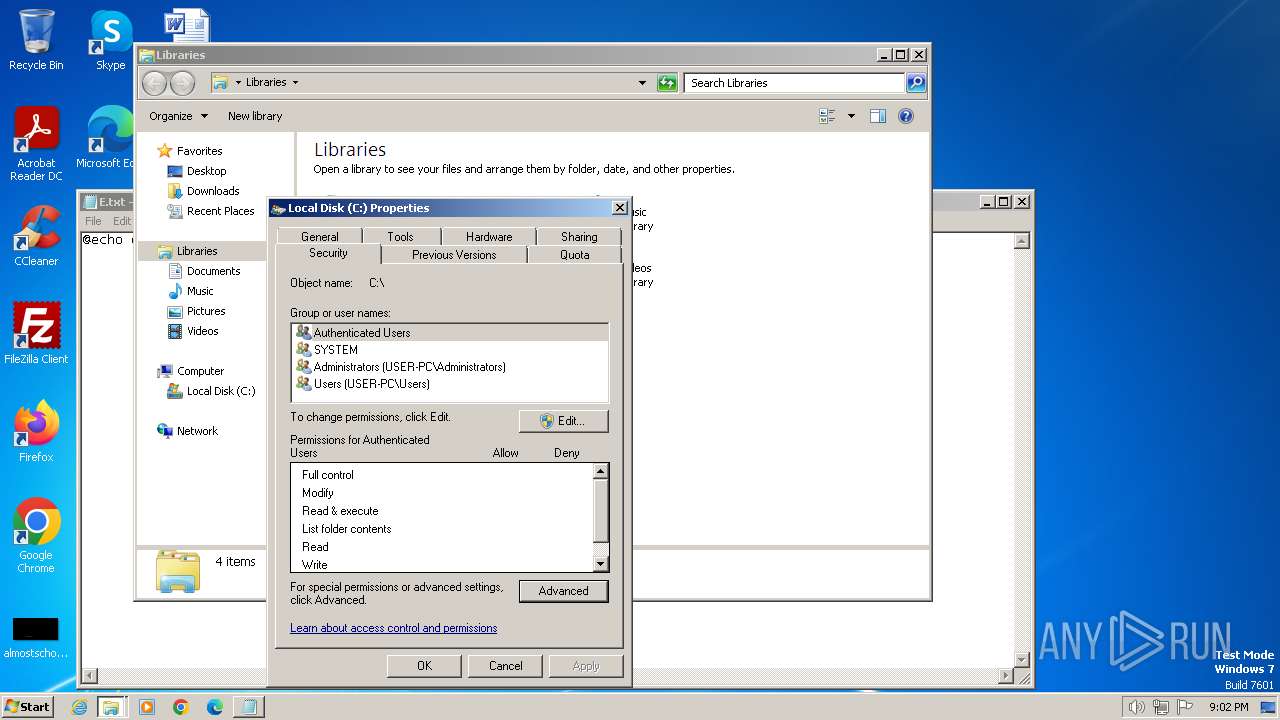This screenshot has width=1280, height=720.
Task: Click the search magnifier in Libraries
Action: [916, 83]
